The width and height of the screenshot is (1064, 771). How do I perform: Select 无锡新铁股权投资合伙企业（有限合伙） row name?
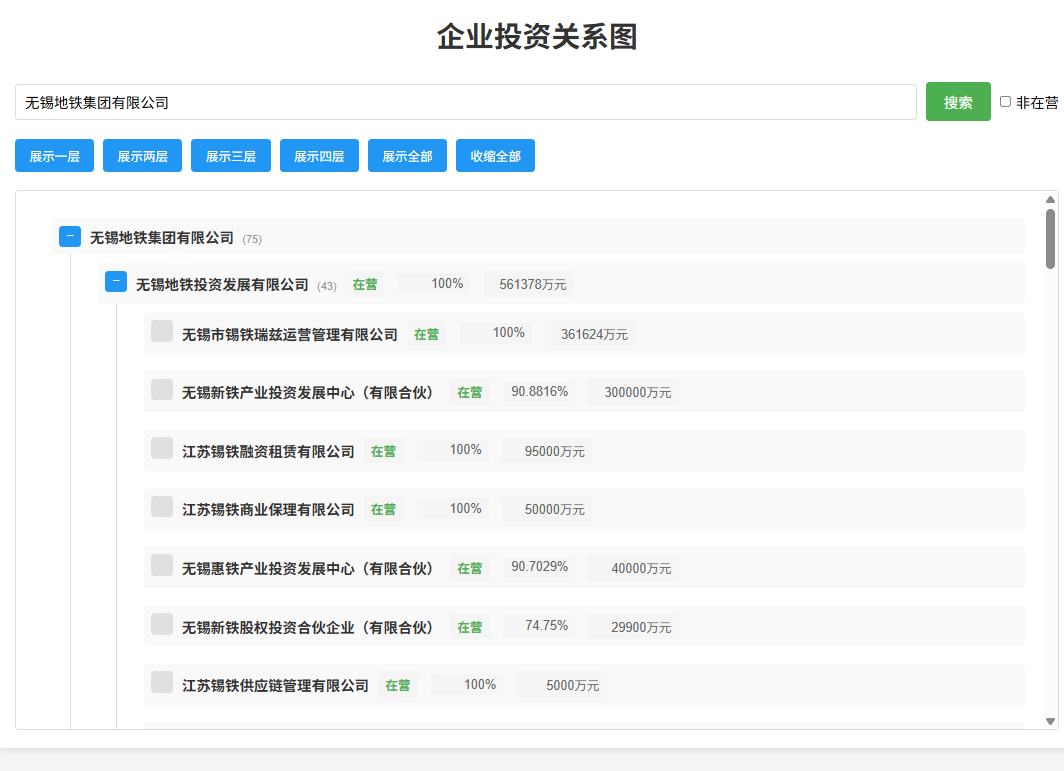coord(307,627)
